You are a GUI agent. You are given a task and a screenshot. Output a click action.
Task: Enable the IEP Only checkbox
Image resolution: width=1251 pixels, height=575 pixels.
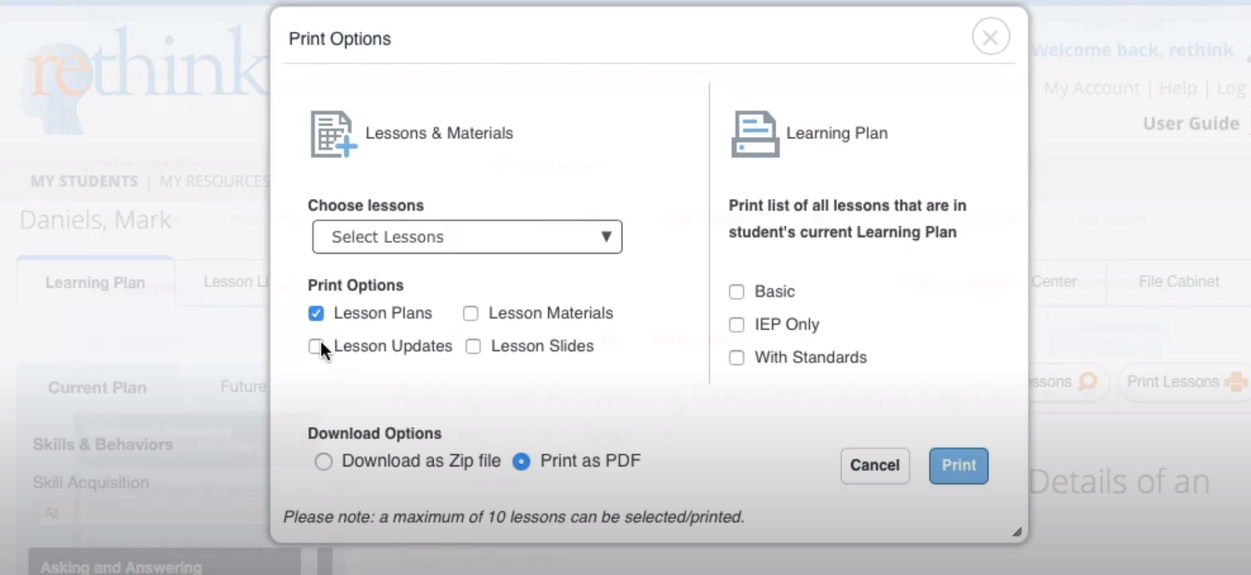(737, 325)
